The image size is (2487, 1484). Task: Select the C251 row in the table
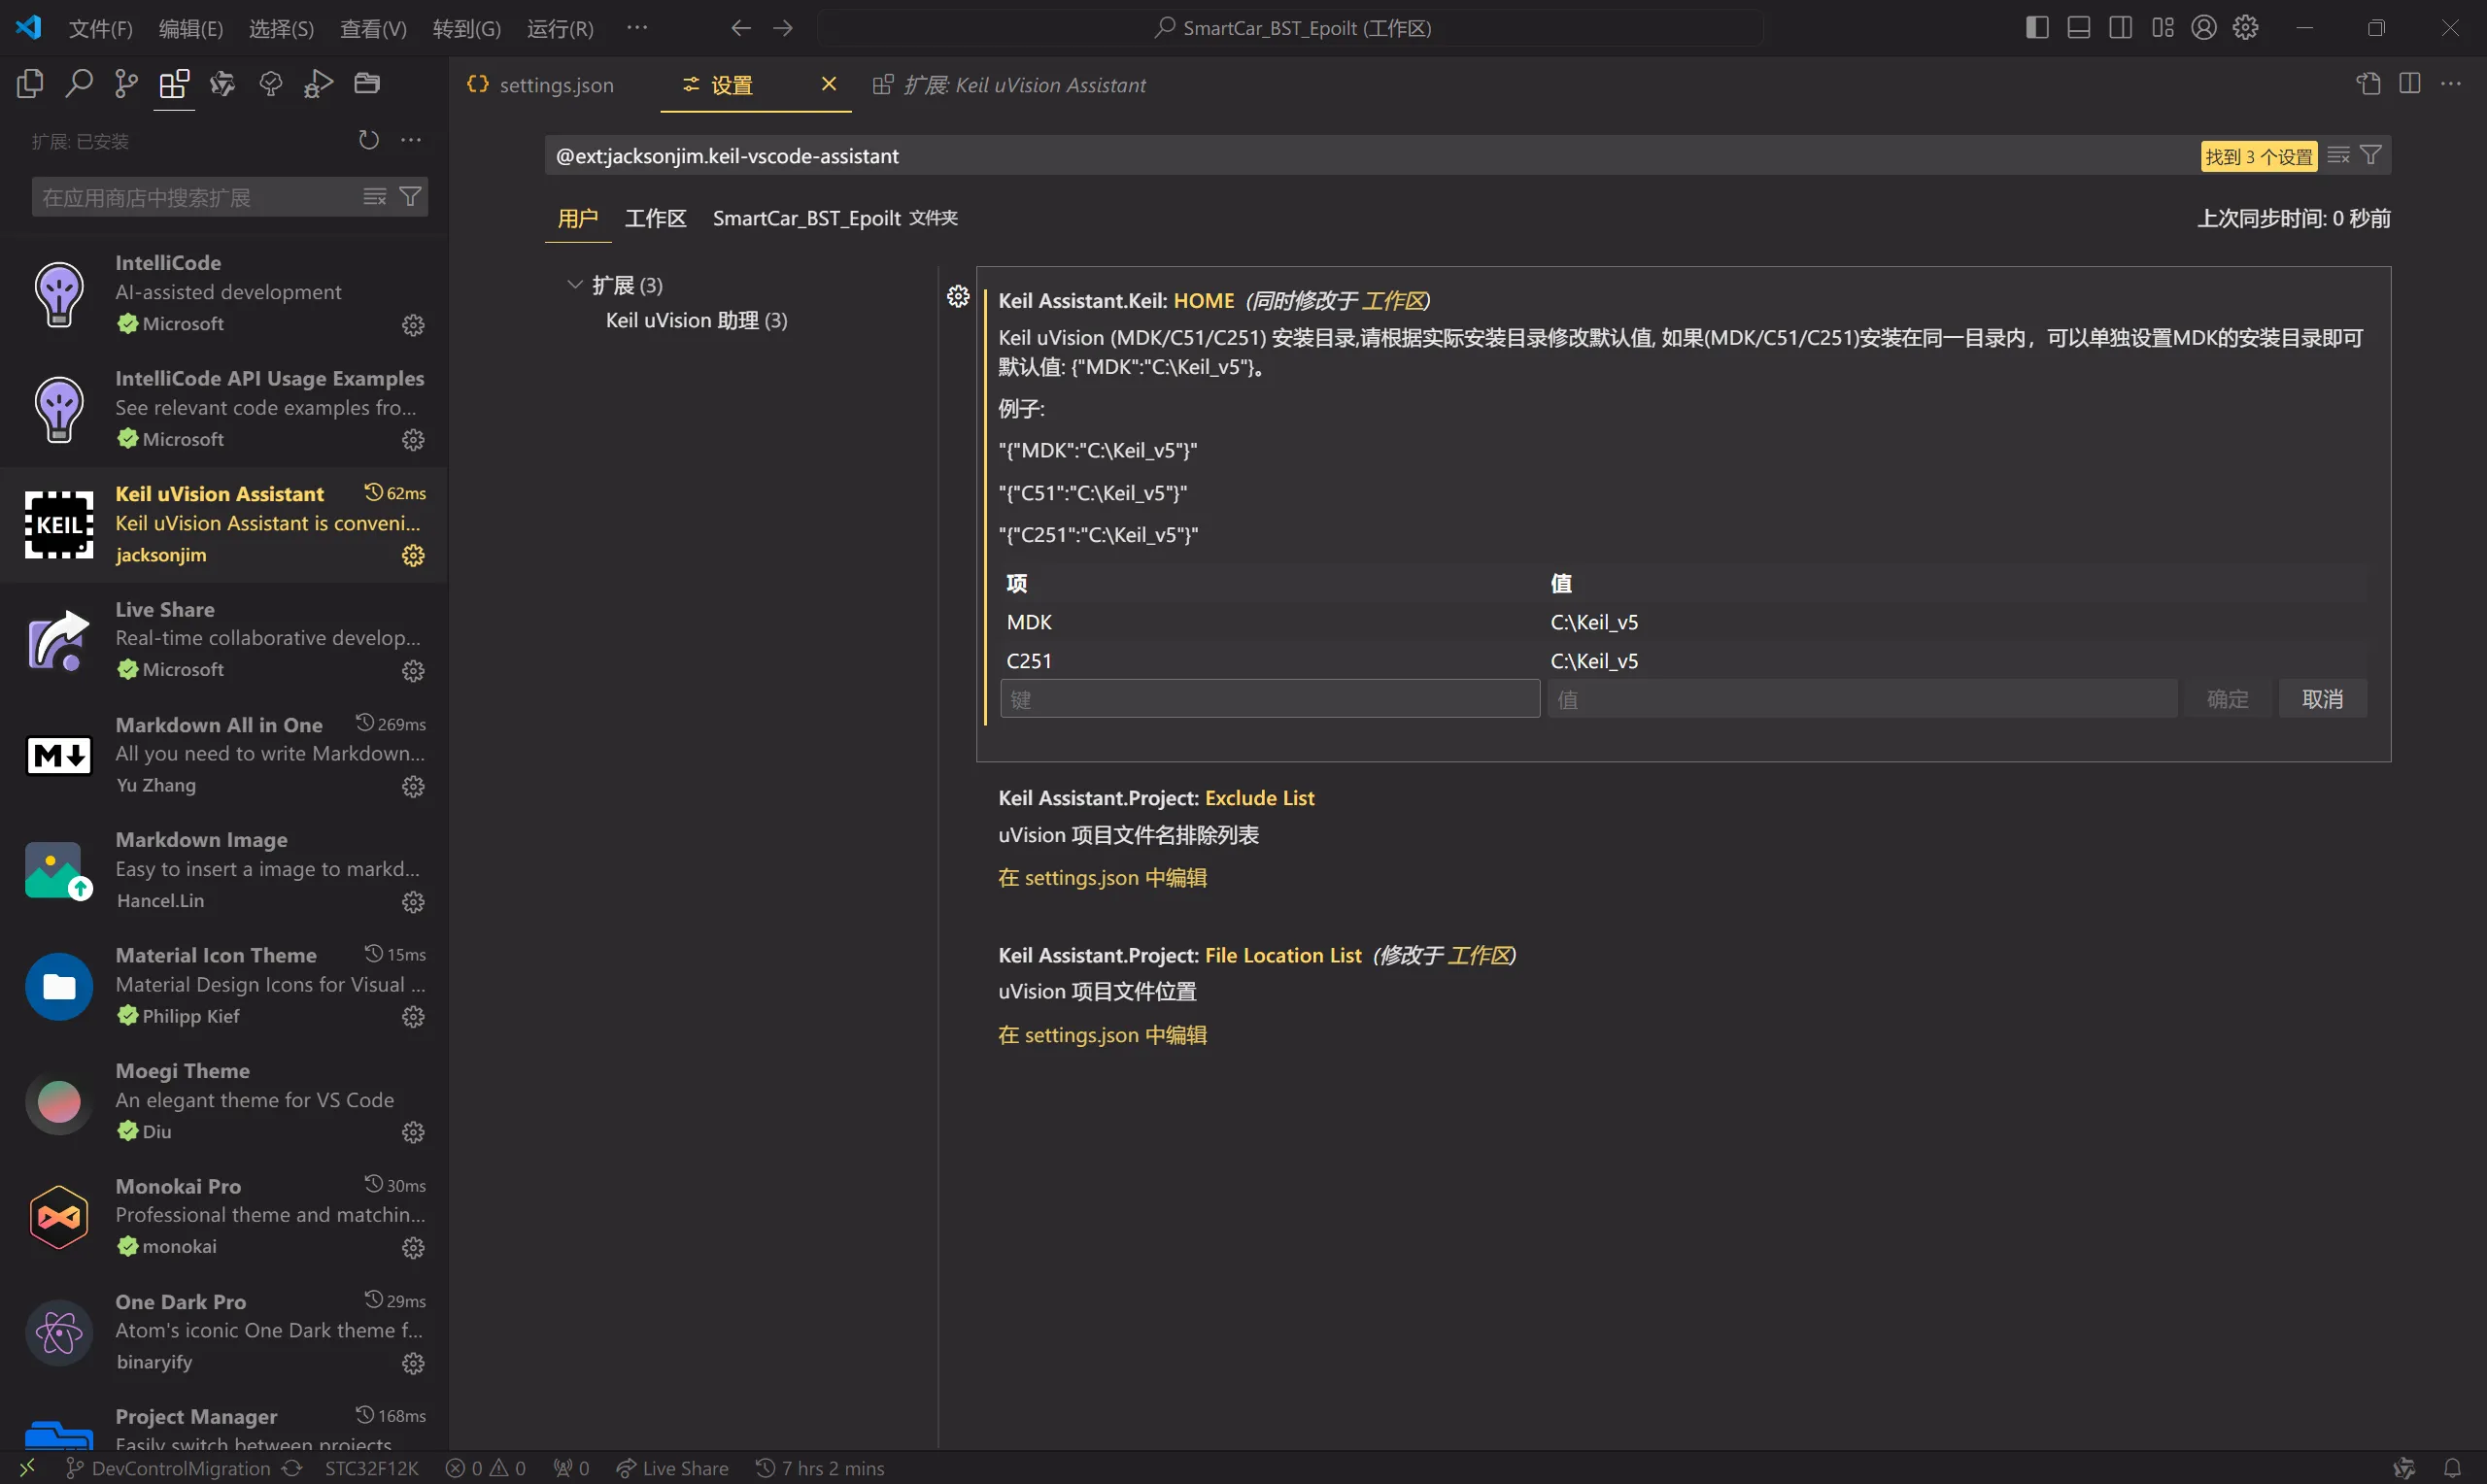tap(1685, 661)
